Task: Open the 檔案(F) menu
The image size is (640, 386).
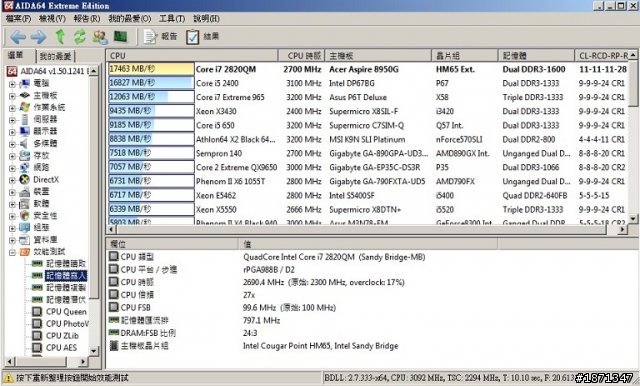Action: point(18,19)
